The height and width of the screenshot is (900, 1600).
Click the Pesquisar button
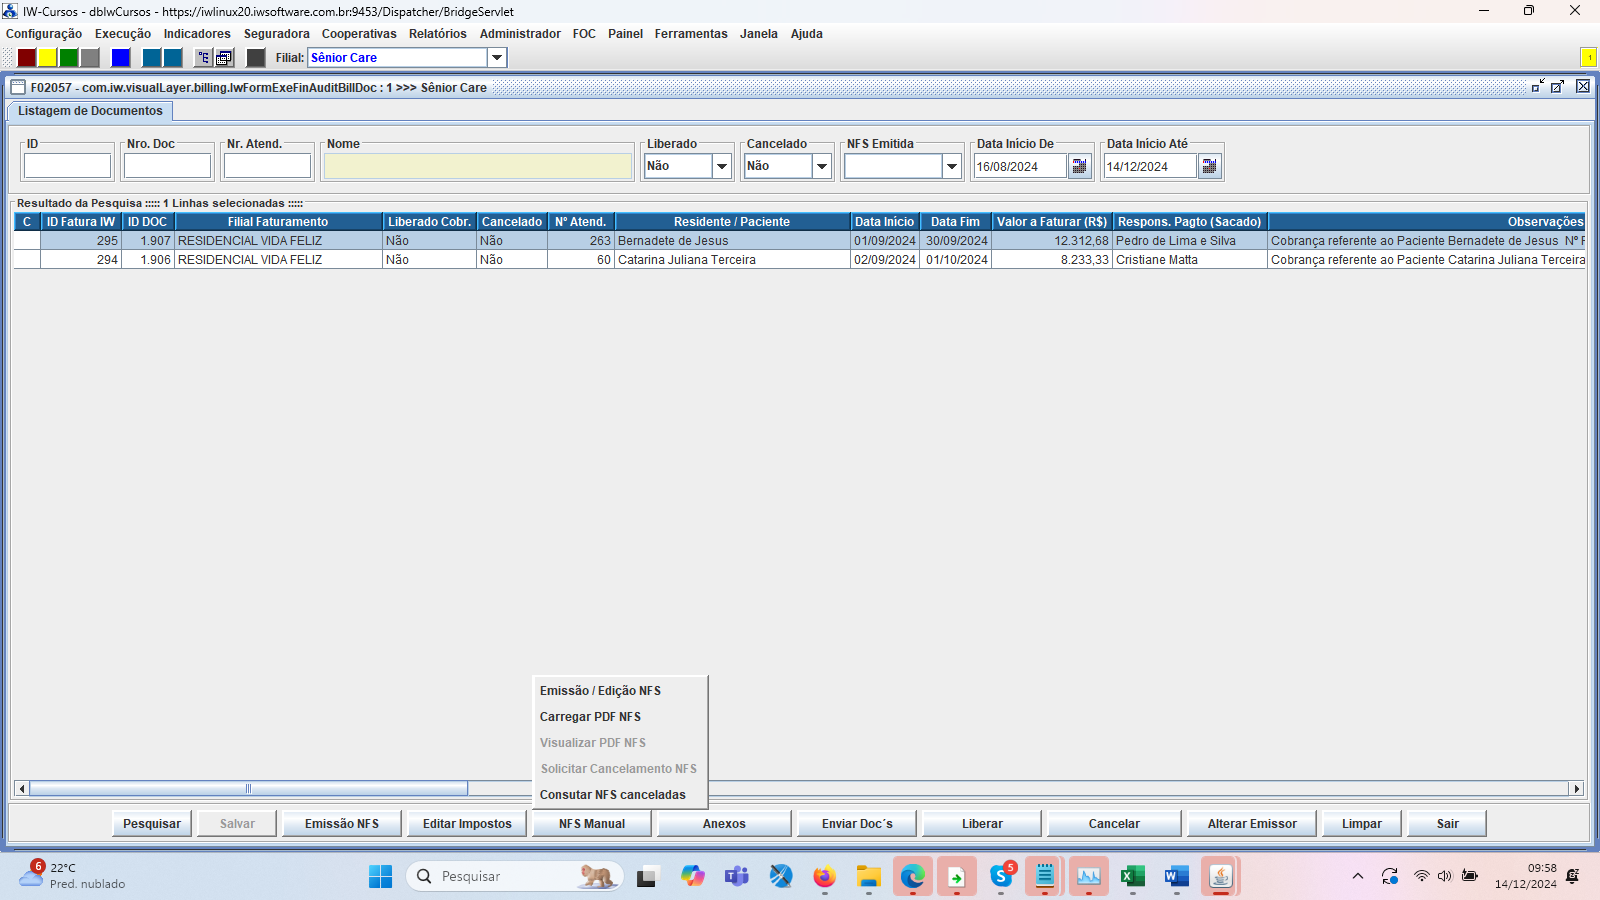pyautogui.click(x=152, y=824)
